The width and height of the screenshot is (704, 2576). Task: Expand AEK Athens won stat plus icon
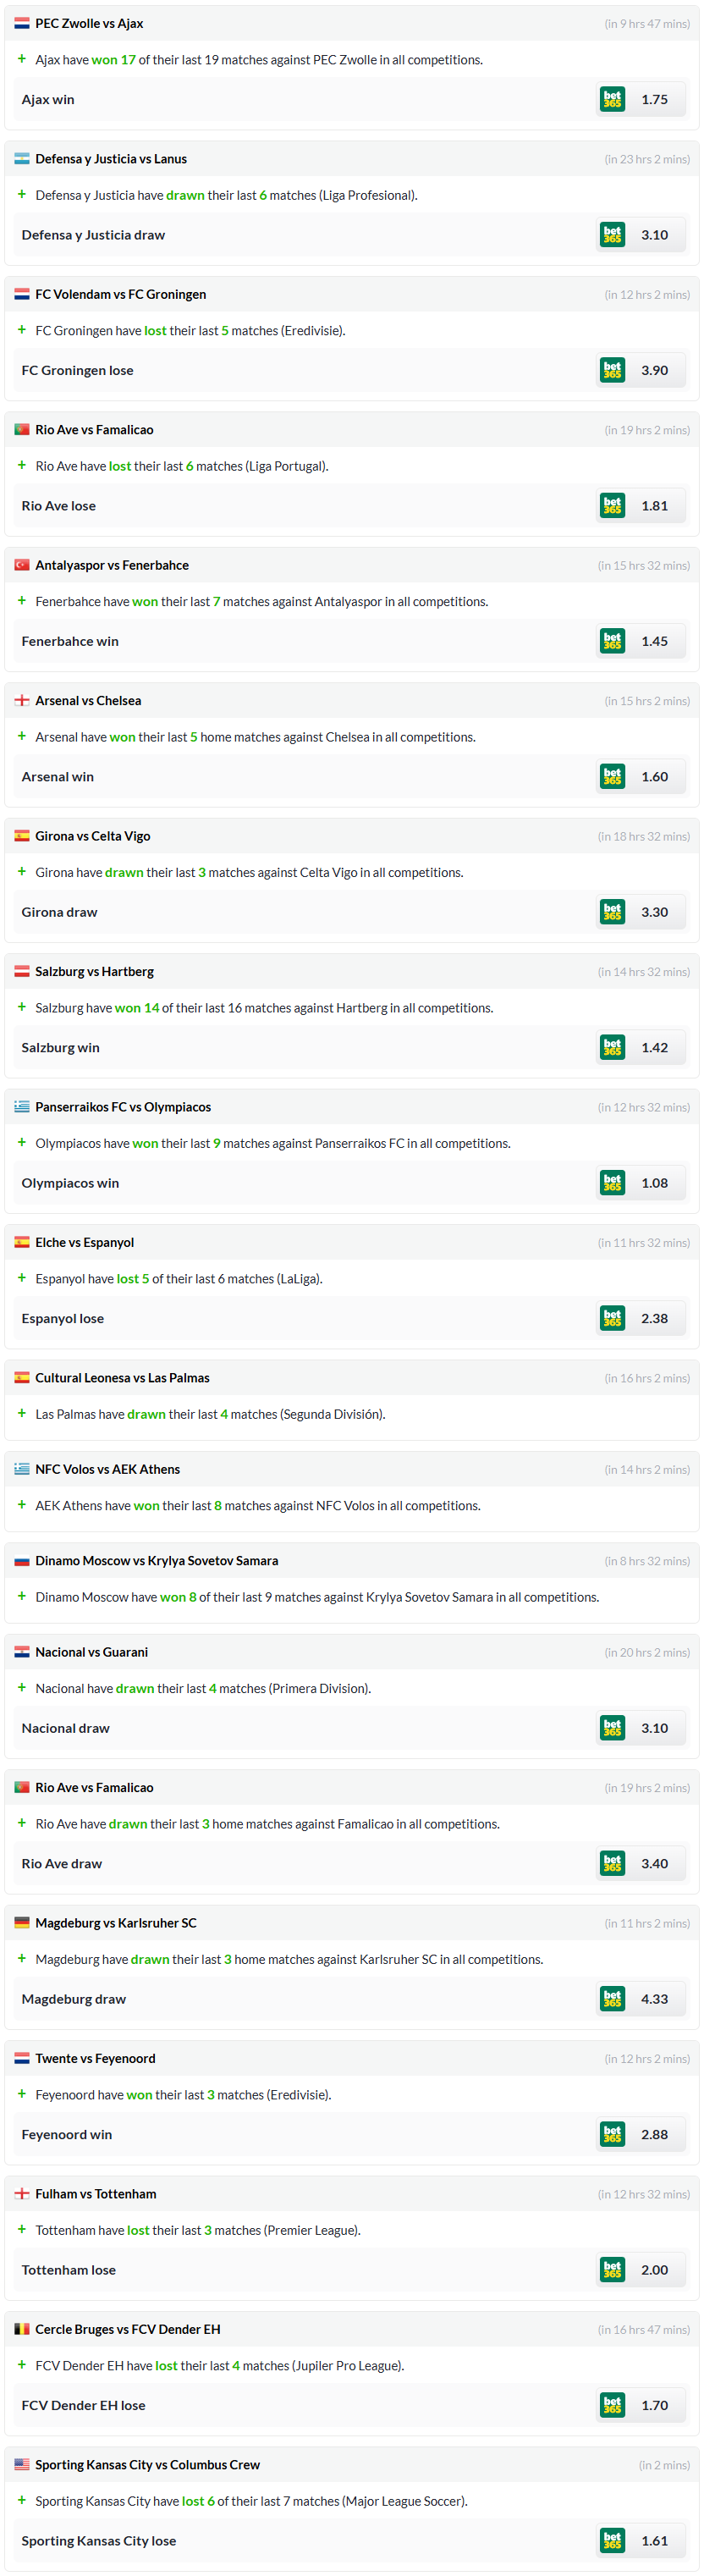click(x=22, y=1504)
